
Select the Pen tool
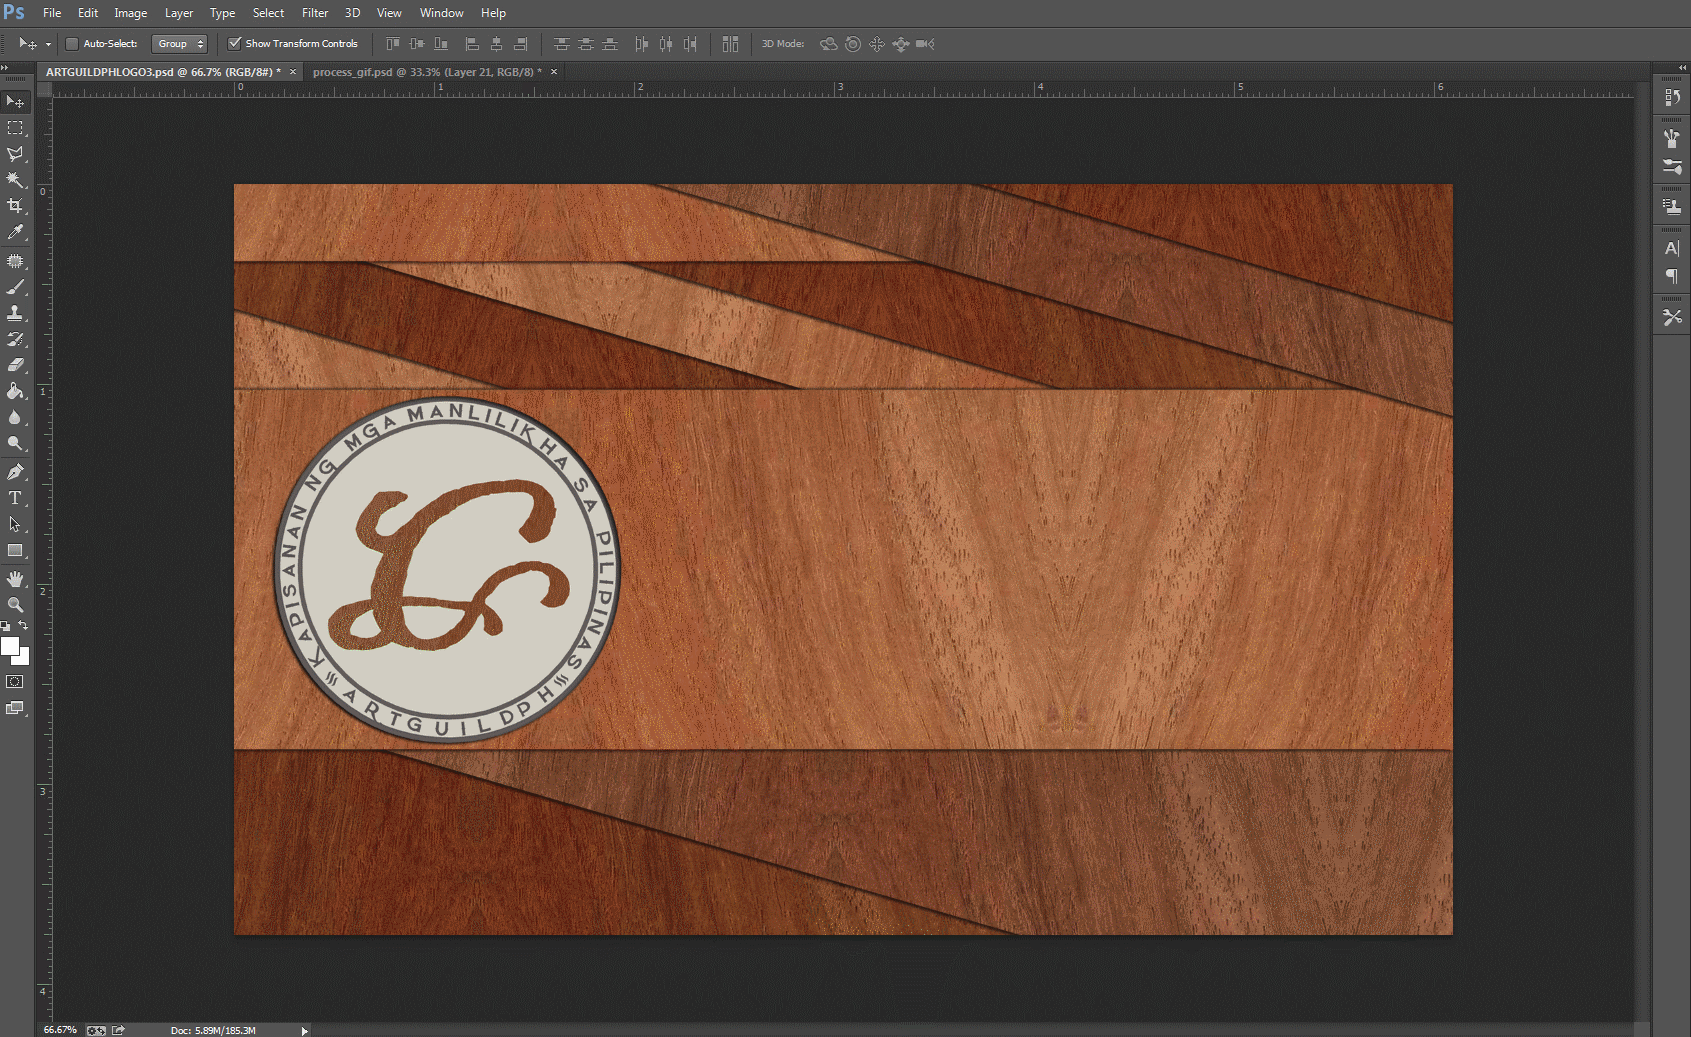(15, 472)
